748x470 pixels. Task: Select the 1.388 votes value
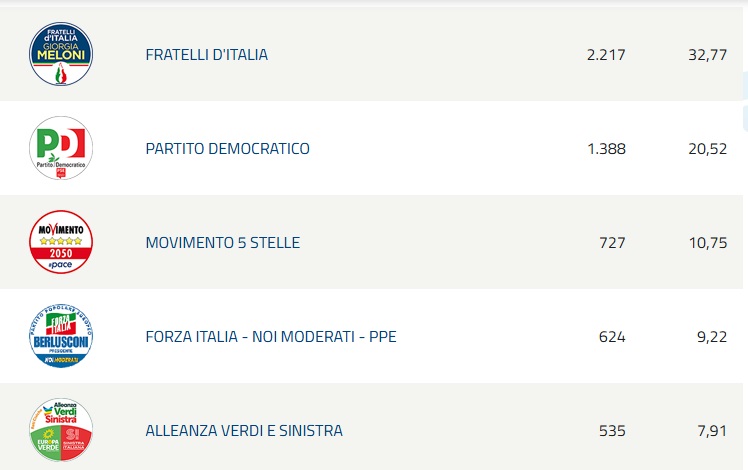coord(606,149)
